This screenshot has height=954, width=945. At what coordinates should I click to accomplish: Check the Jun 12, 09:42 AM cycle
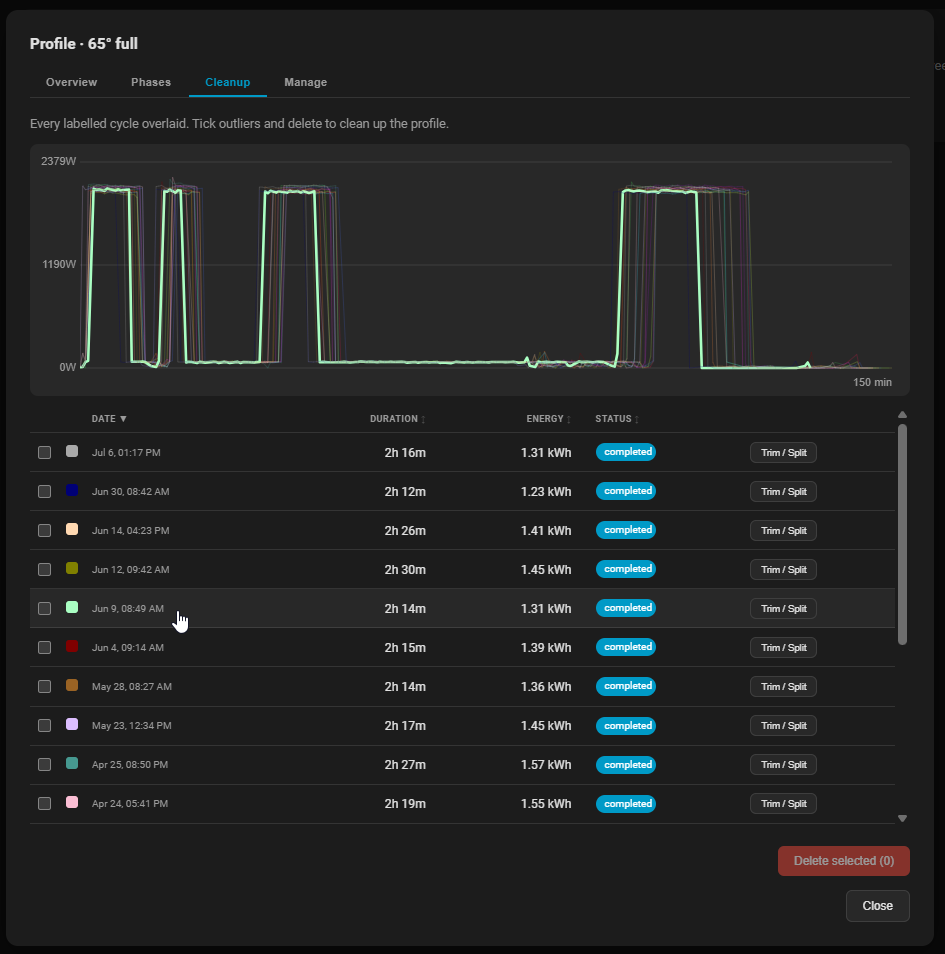coord(44,569)
